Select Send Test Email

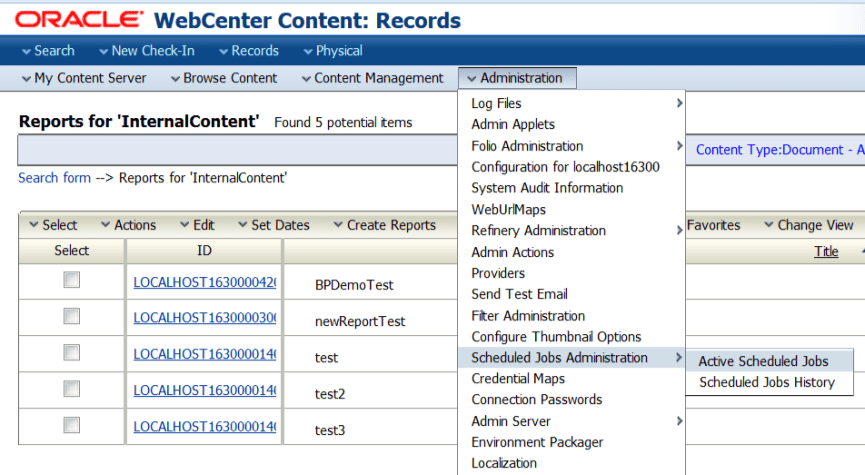click(572, 294)
